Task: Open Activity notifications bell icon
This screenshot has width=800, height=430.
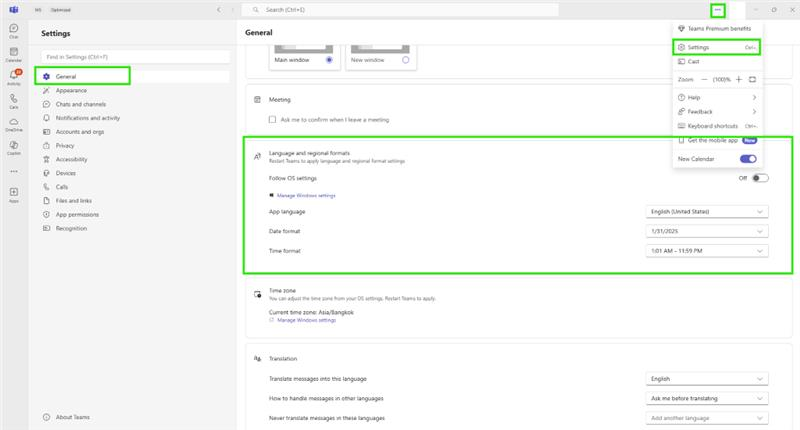Action: [14, 77]
